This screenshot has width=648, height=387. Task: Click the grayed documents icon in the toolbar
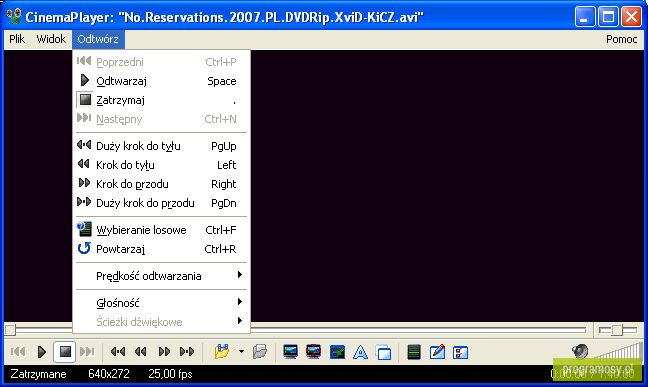[x=260, y=352]
